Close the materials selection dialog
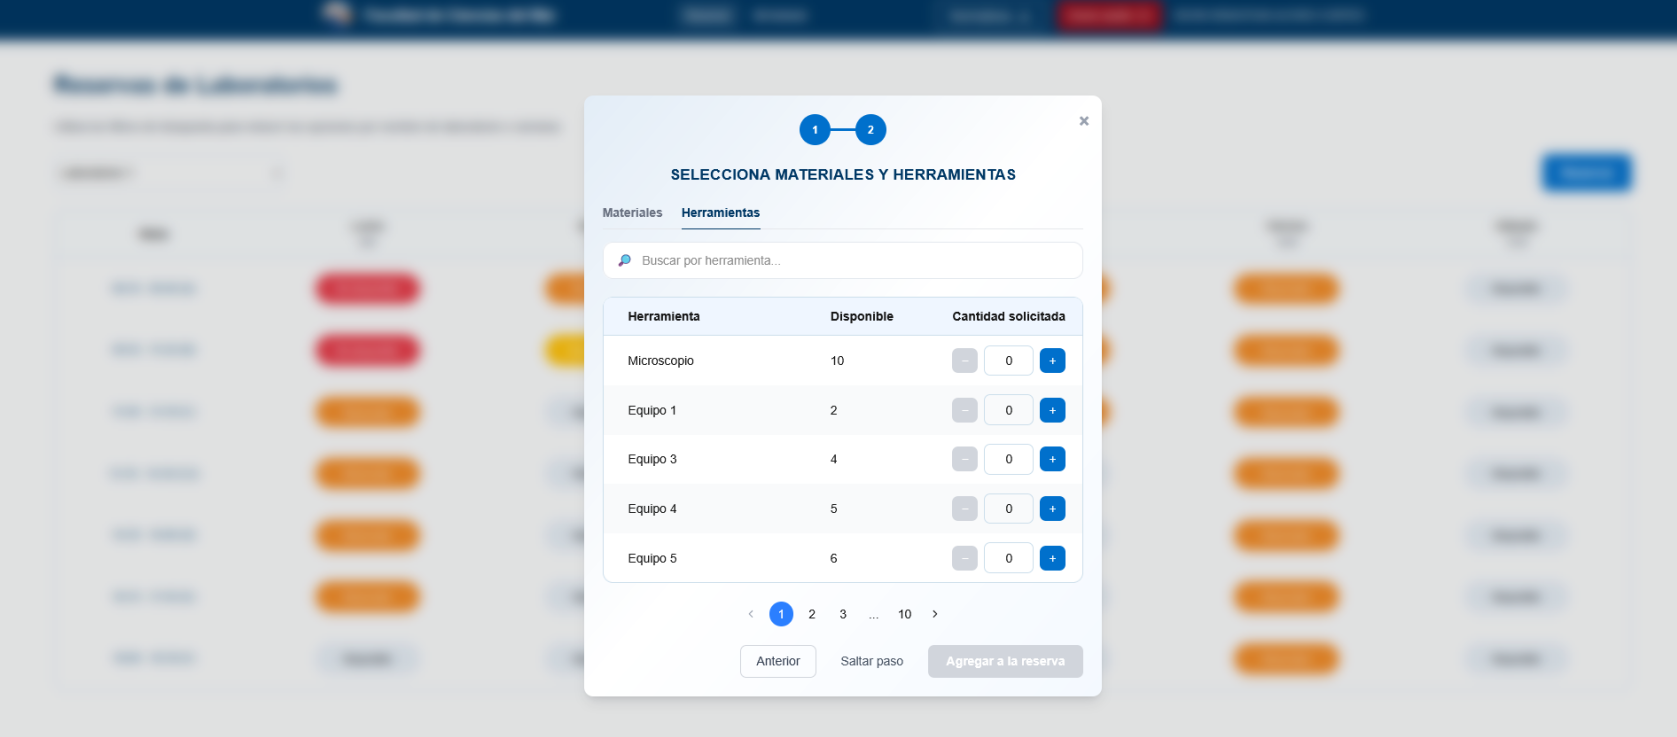 (x=1083, y=121)
